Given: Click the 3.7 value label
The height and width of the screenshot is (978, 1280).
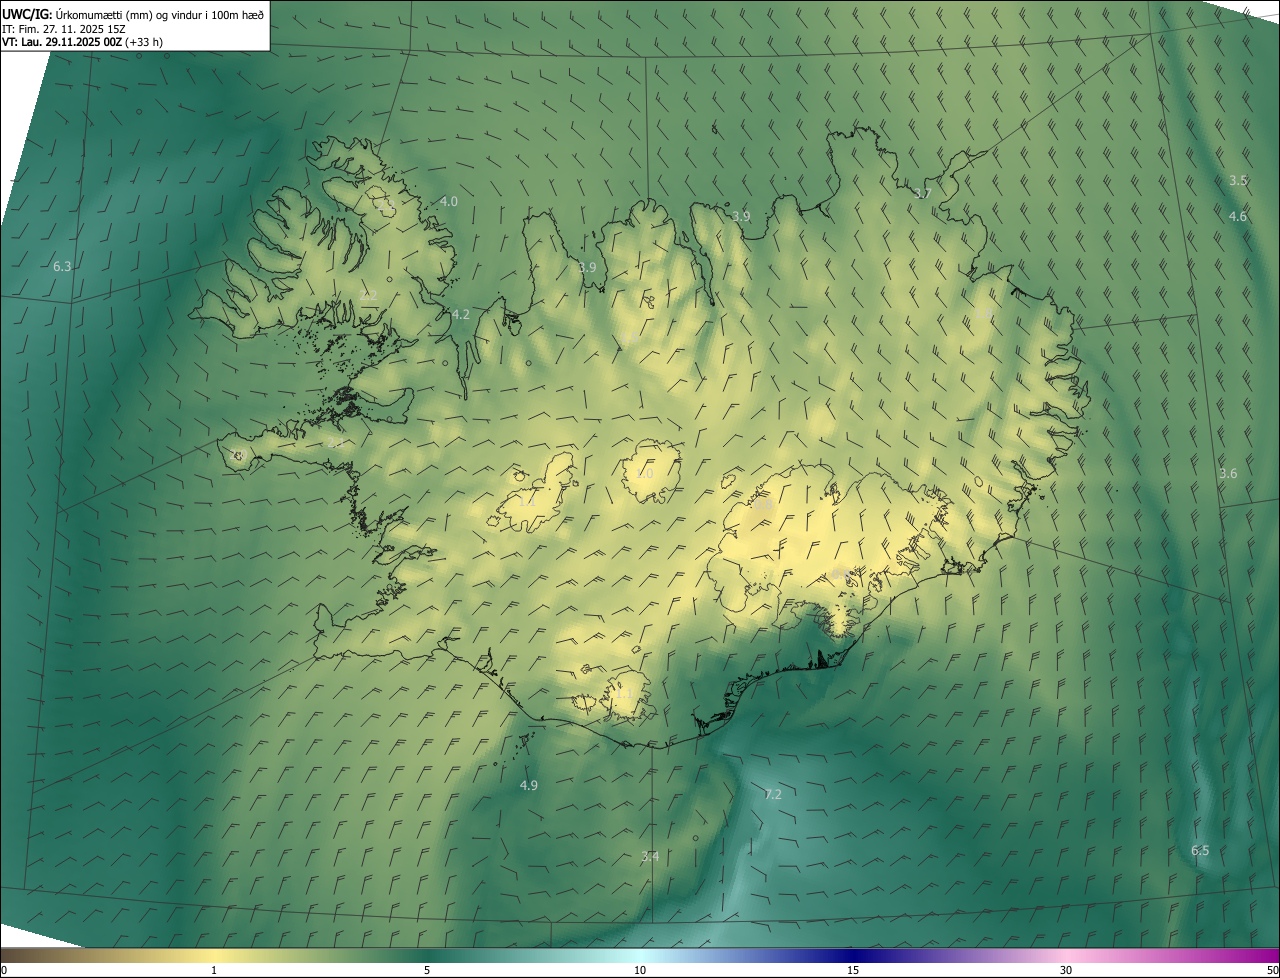Looking at the screenshot, I should (923, 193).
